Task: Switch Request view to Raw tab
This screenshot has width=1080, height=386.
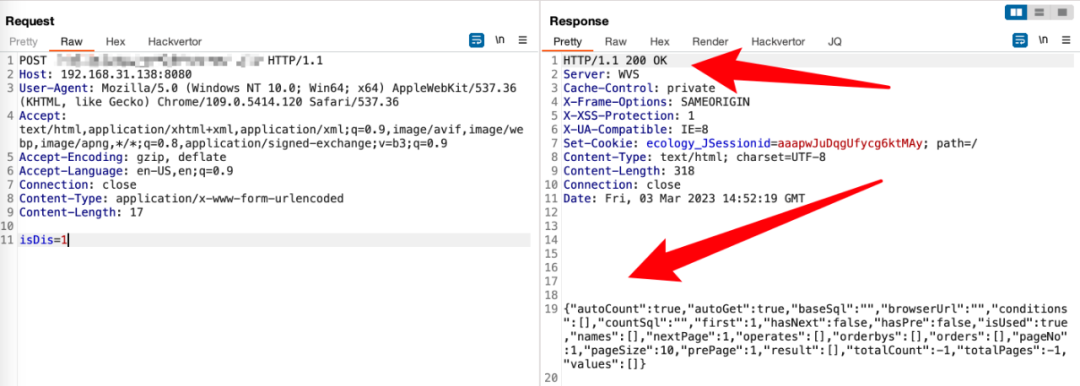Action: [x=72, y=41]
